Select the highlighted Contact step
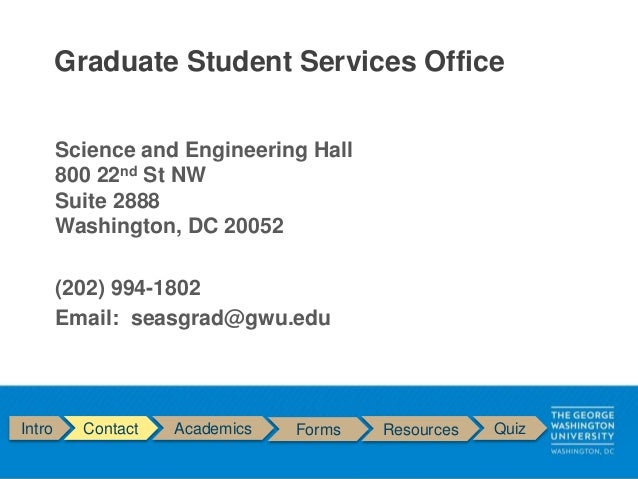The width and height of the screenshot is (638, 479). click(111, 428)
